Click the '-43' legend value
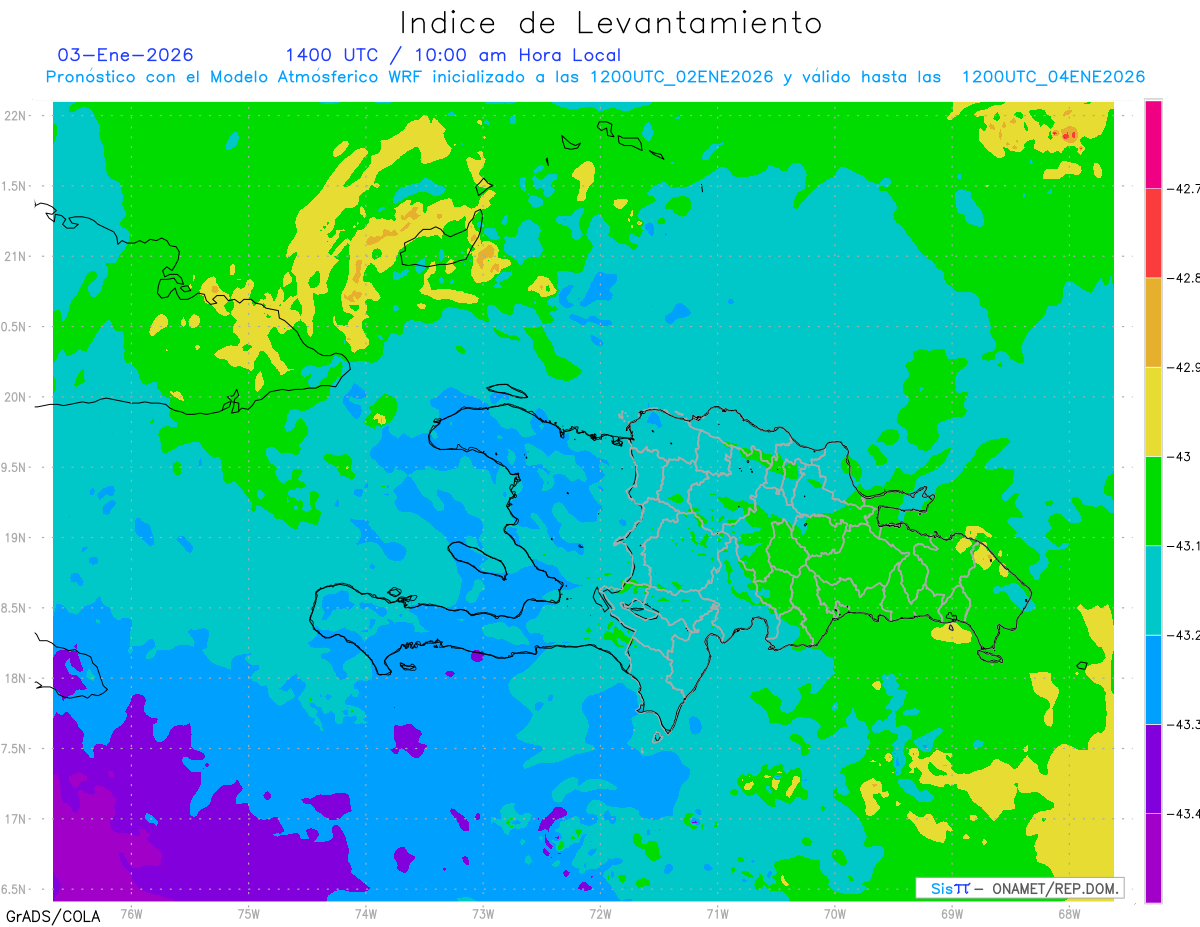Image resolution: width=1200 pixels, height=927 pixels. (1181, 456)
